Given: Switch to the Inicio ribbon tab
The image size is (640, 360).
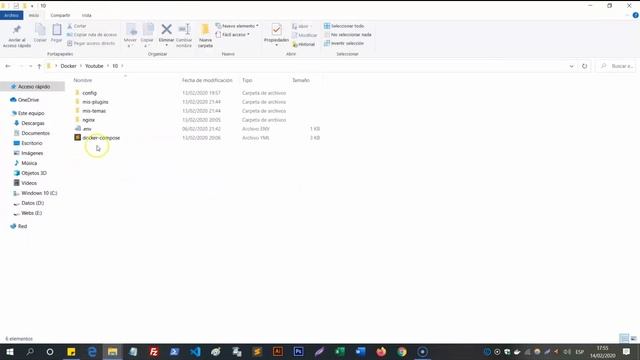Looking at the screenshot, I should click(x=34, y=15).
